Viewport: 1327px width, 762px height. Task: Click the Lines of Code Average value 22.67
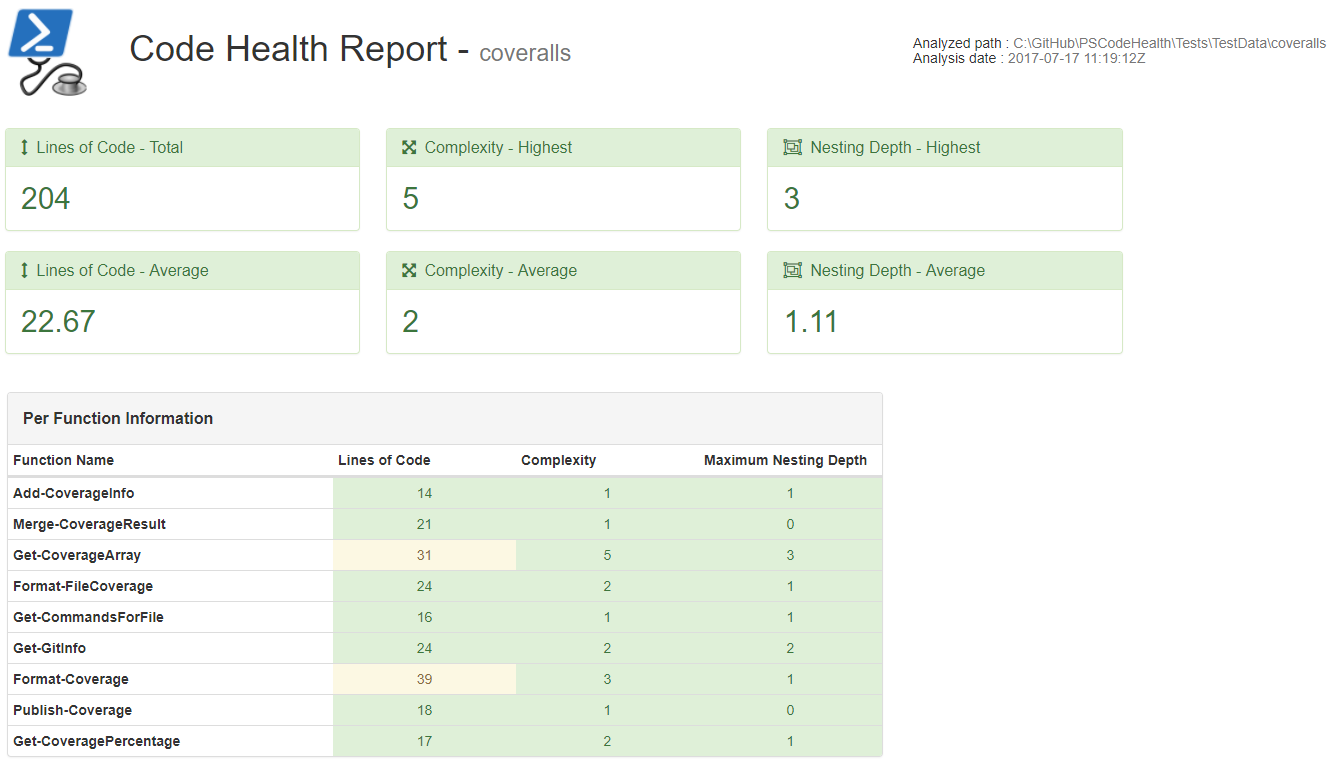click(59, 321)
